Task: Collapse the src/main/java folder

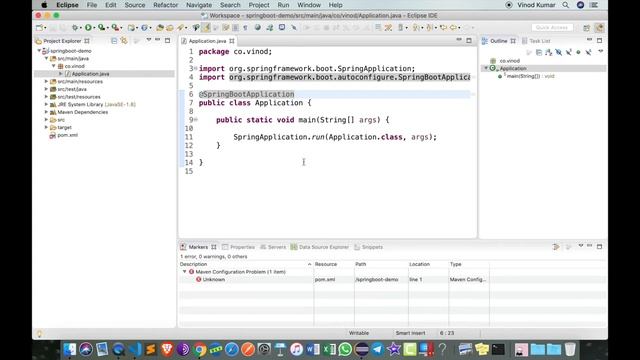Action: click(47, 59)
